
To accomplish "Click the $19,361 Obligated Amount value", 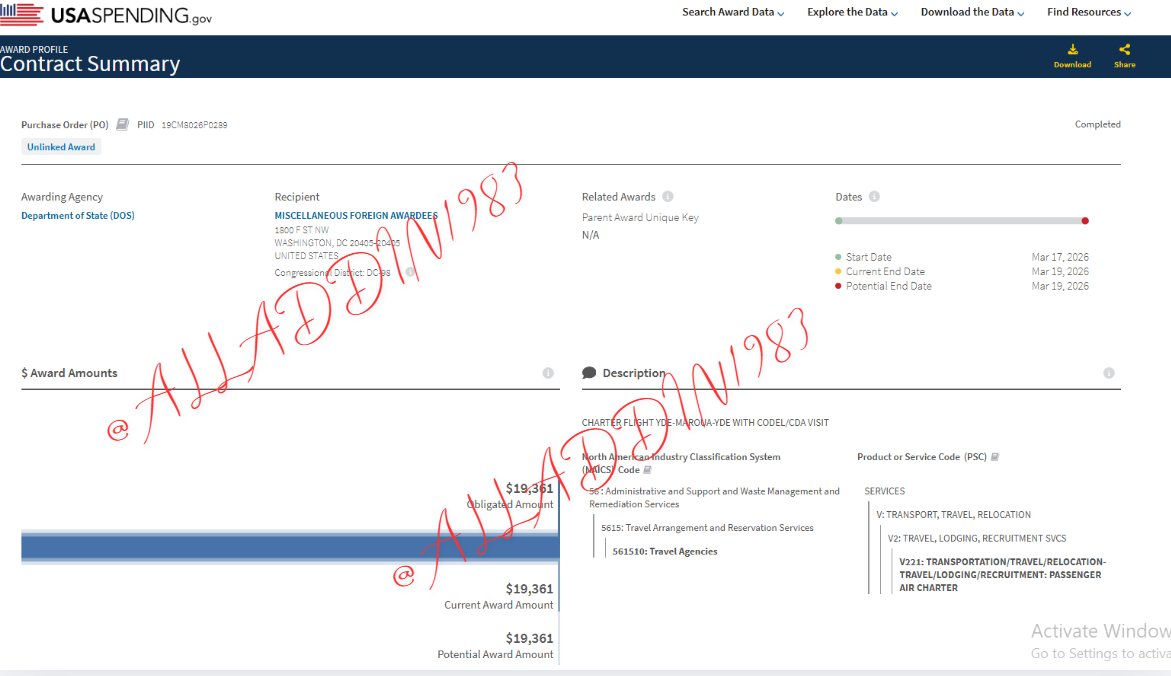I will point(529,489).
